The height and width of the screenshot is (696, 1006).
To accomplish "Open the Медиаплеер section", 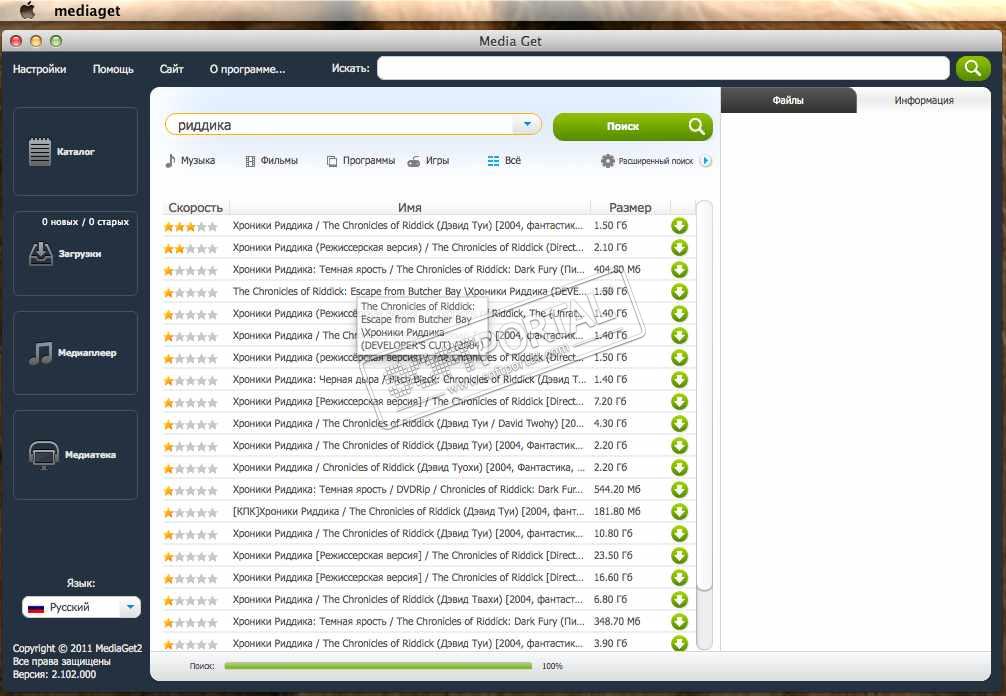I will click(x=75, y=353).
